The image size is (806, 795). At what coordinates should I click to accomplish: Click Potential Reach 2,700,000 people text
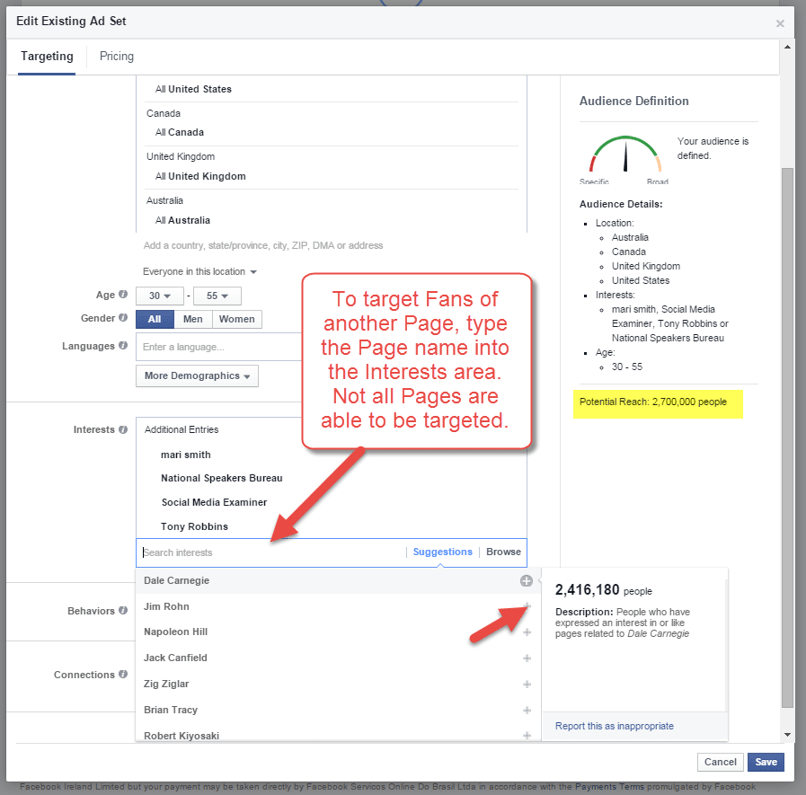[x=653, y=402]
